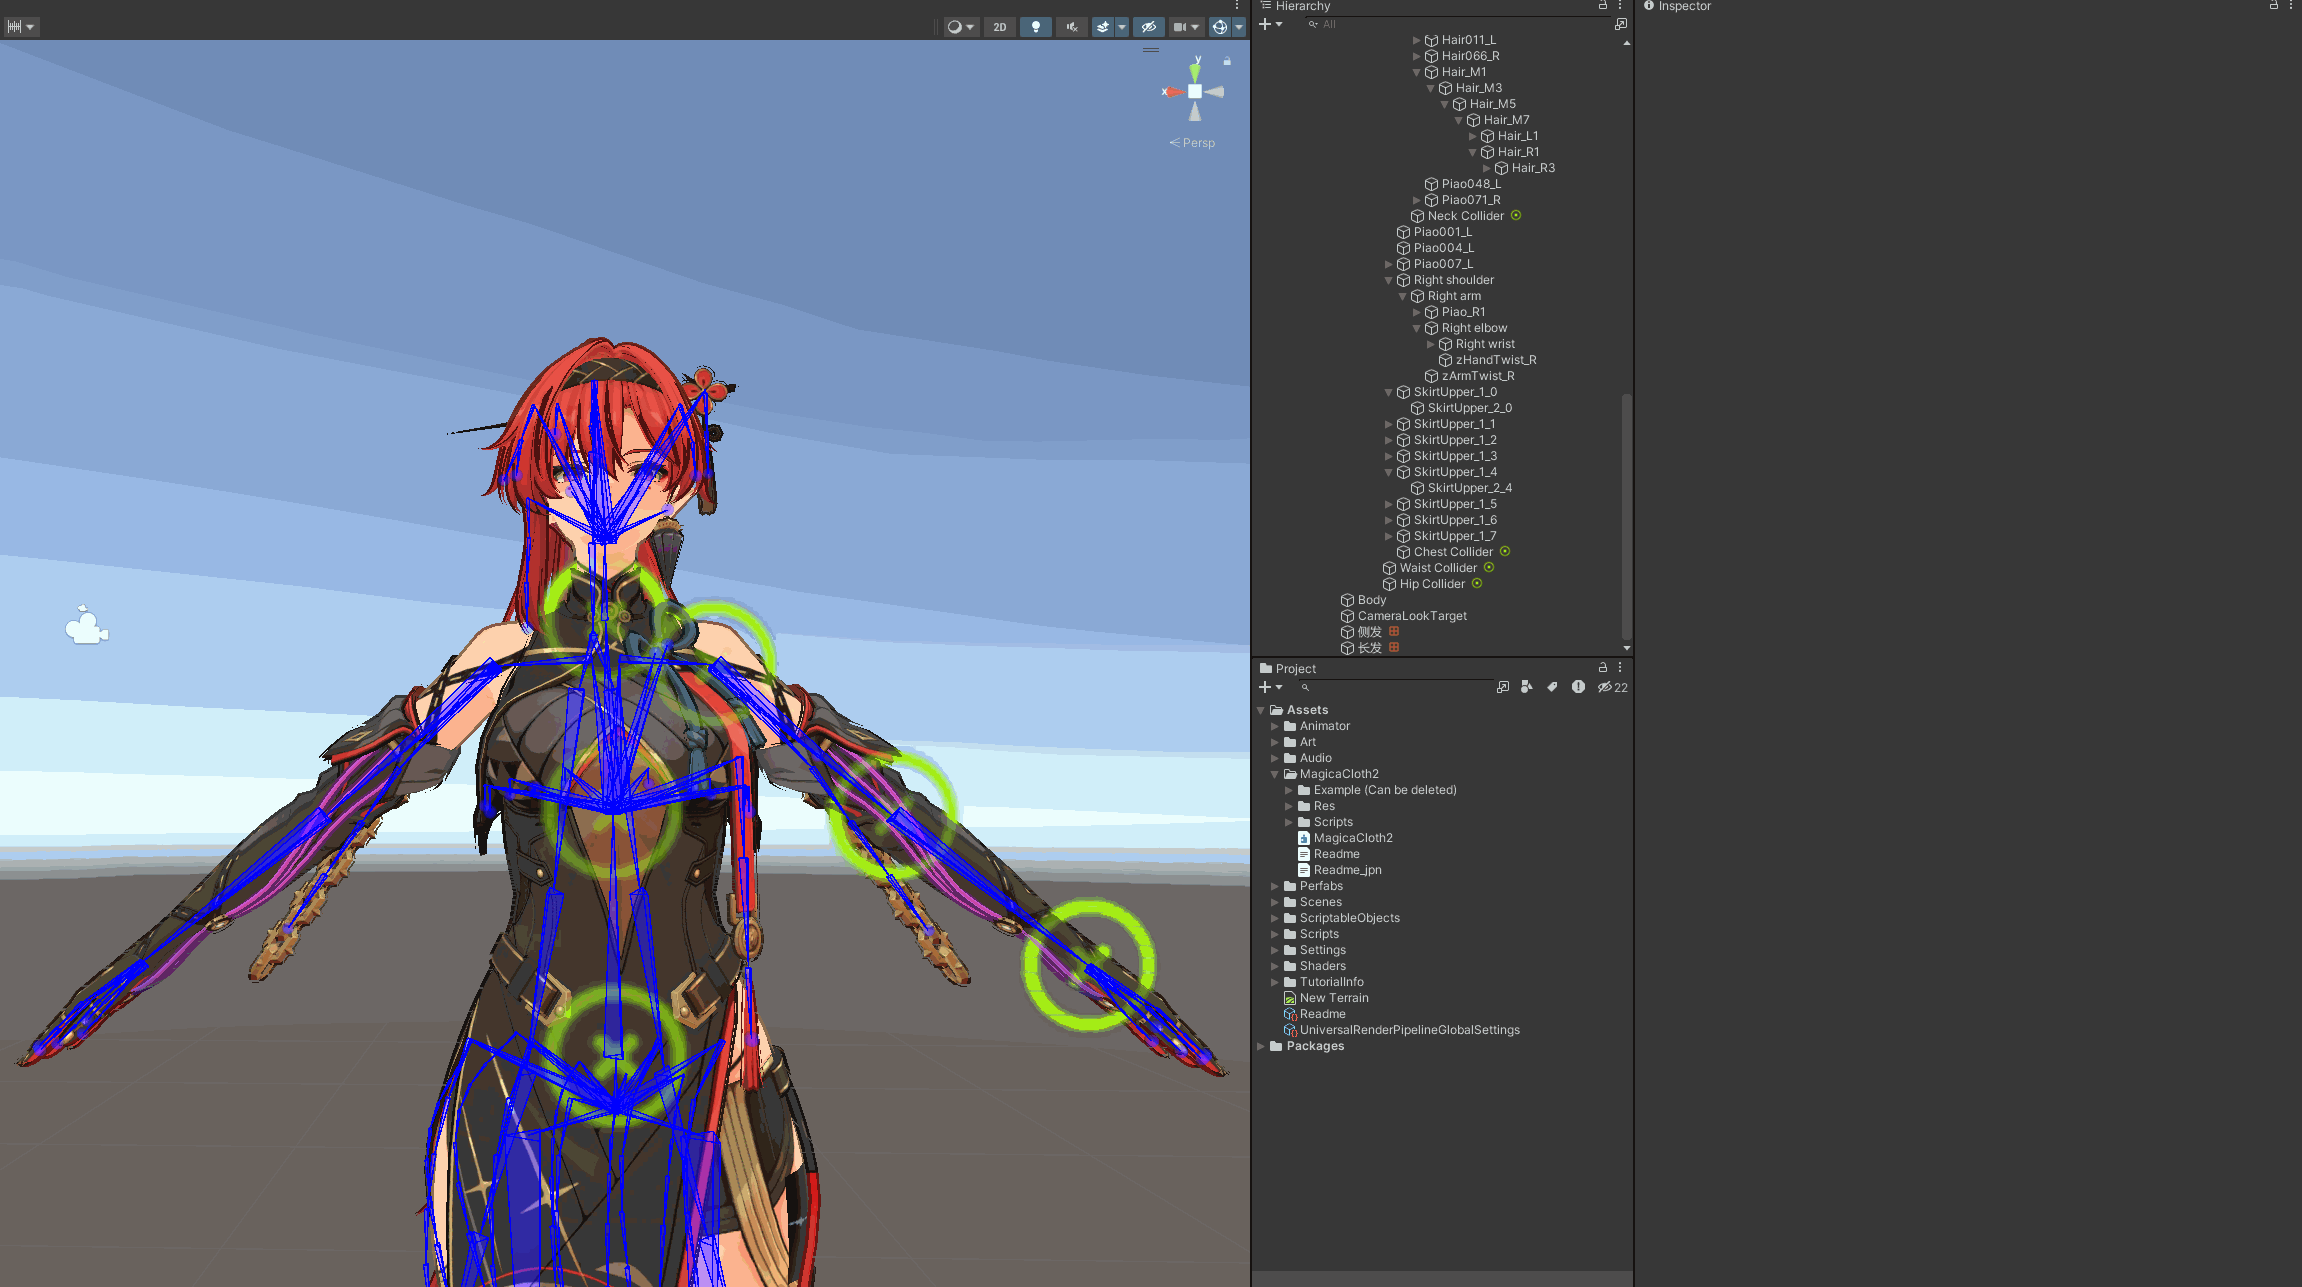This screenshot has height=1287, width=2302.
Task: Toggle scene audio mute button
Action: click(x=1071, y=27)
